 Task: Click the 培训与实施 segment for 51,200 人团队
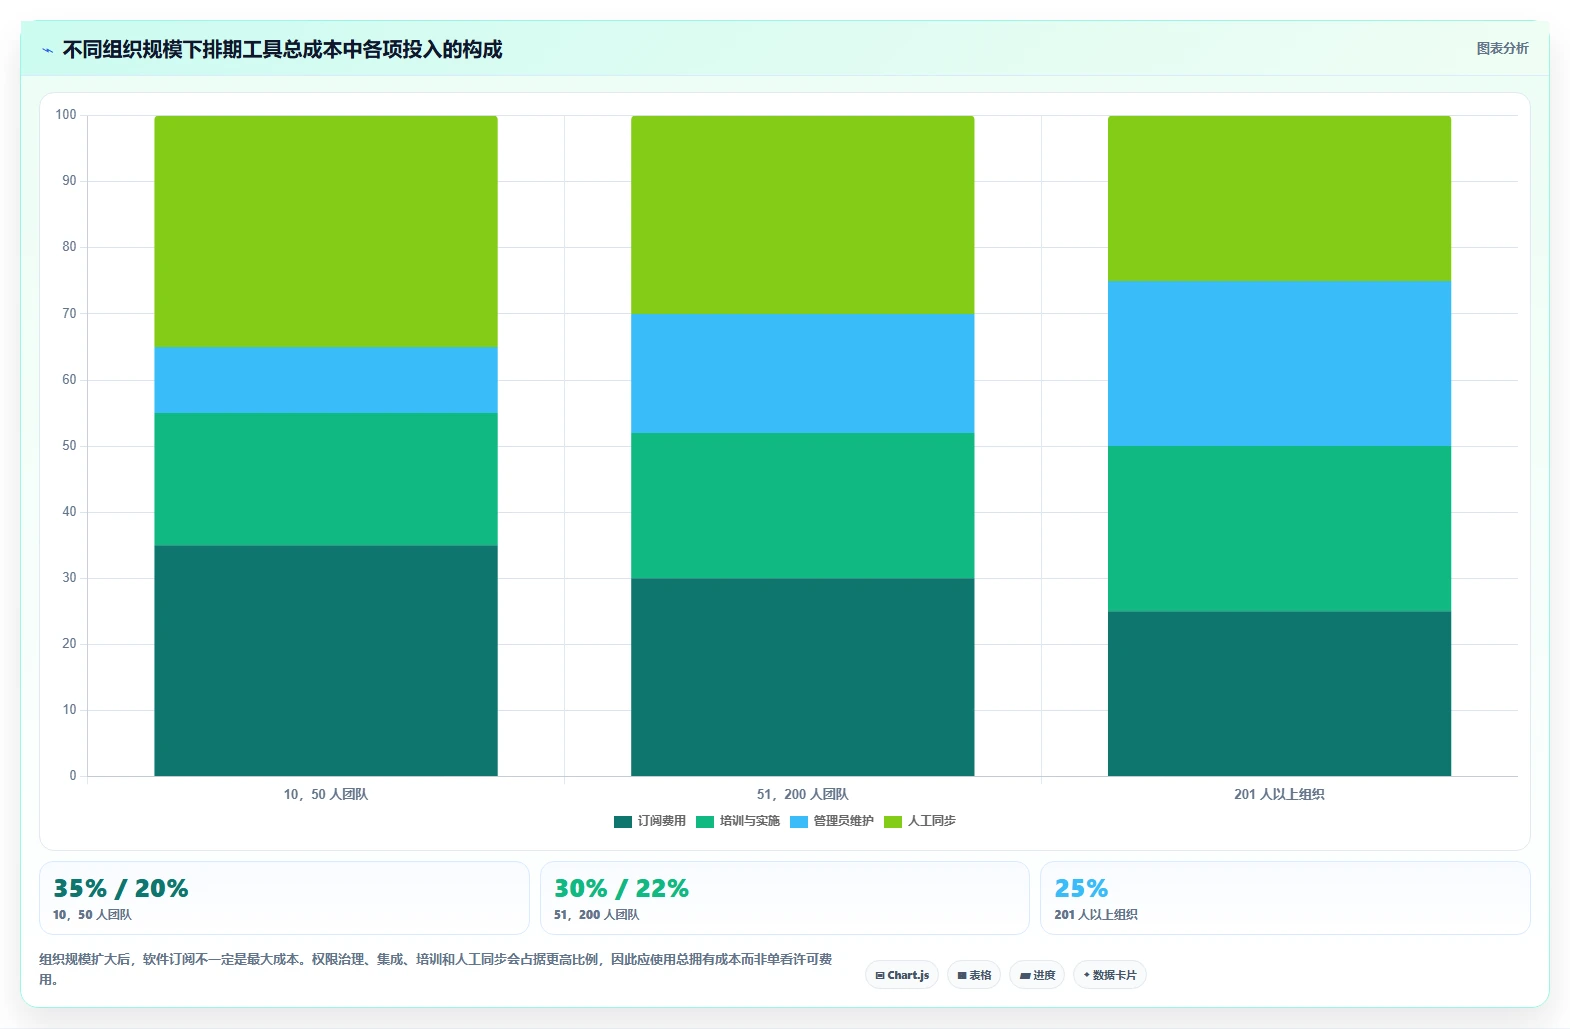pos(803,506)
